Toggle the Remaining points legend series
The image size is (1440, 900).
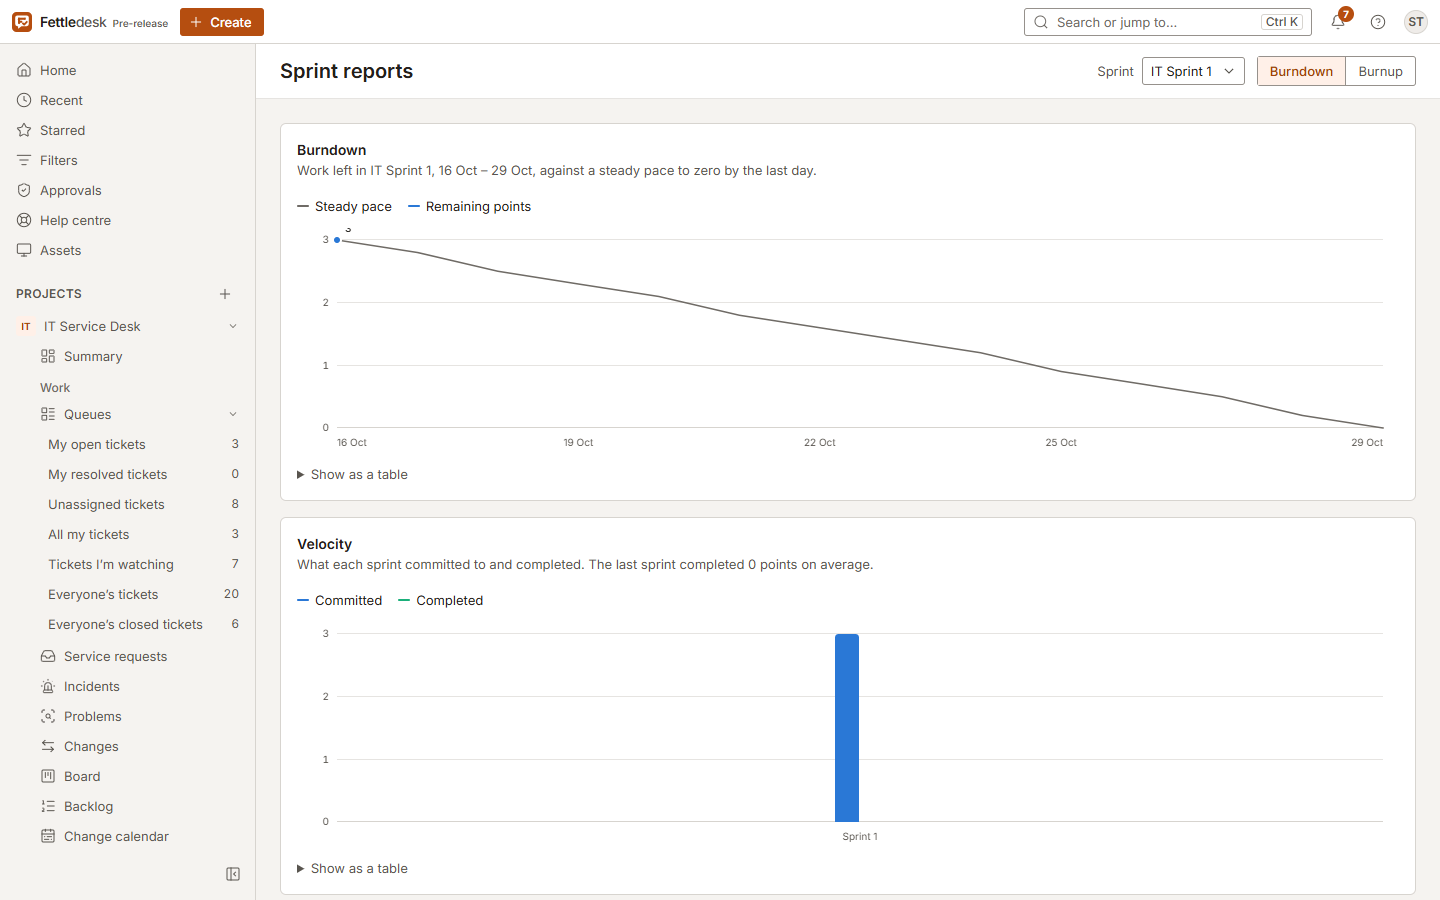[469, 206]
